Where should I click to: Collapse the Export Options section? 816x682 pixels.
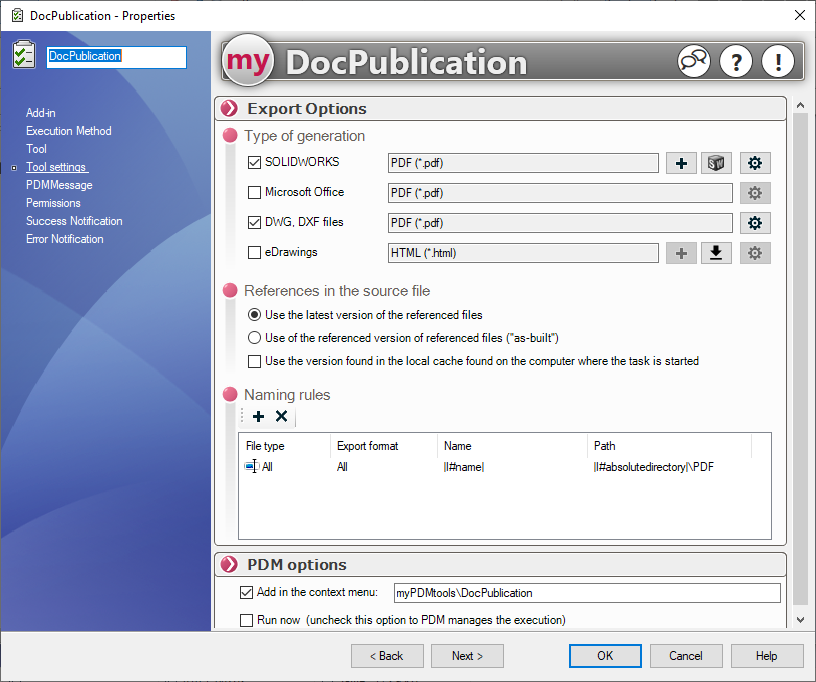click(x=230, y=109)
